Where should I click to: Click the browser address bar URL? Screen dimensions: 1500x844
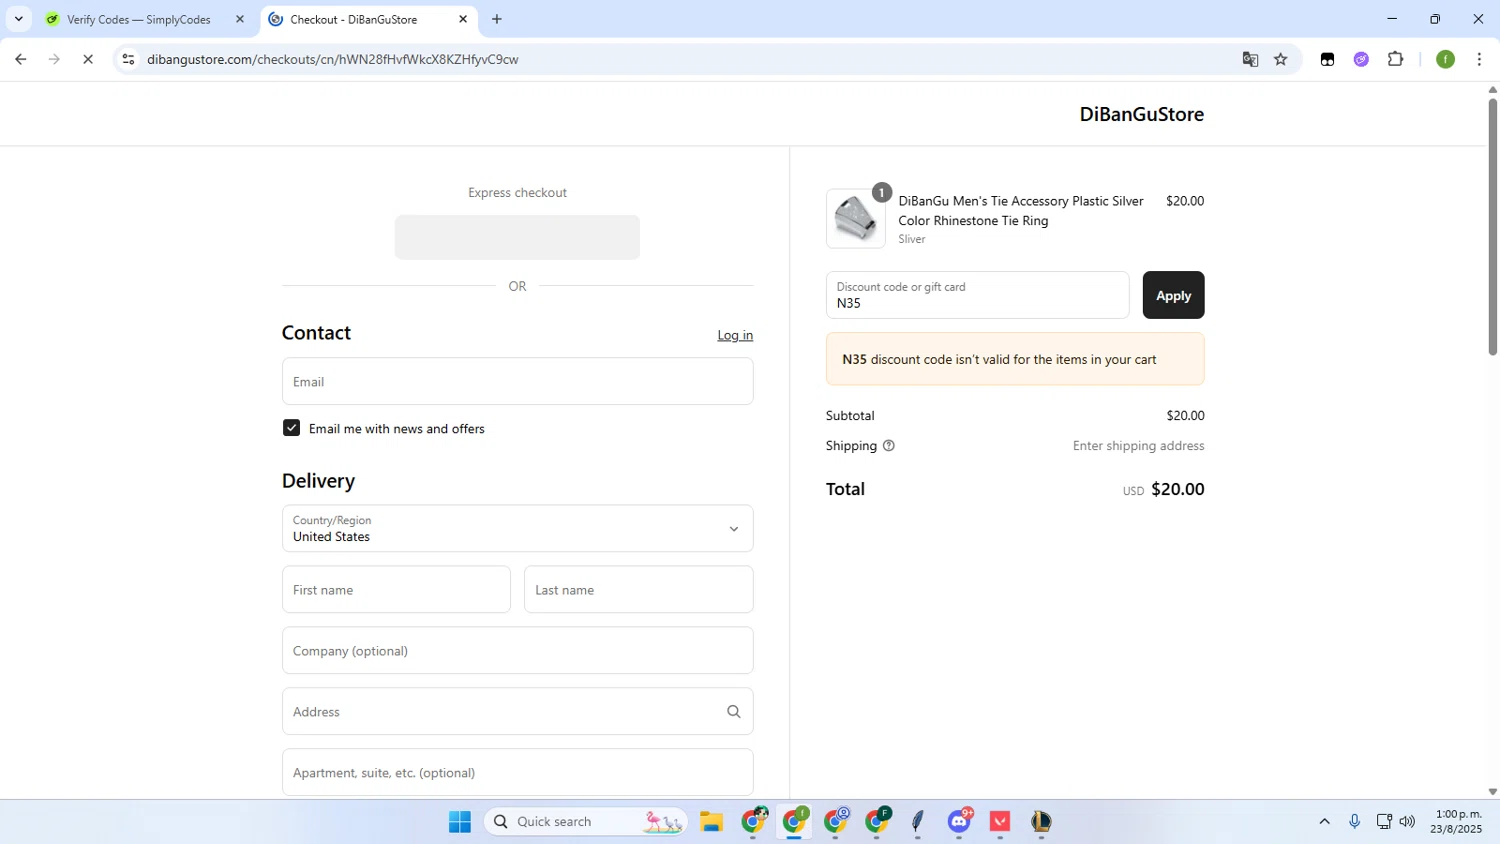coord(332,59)
